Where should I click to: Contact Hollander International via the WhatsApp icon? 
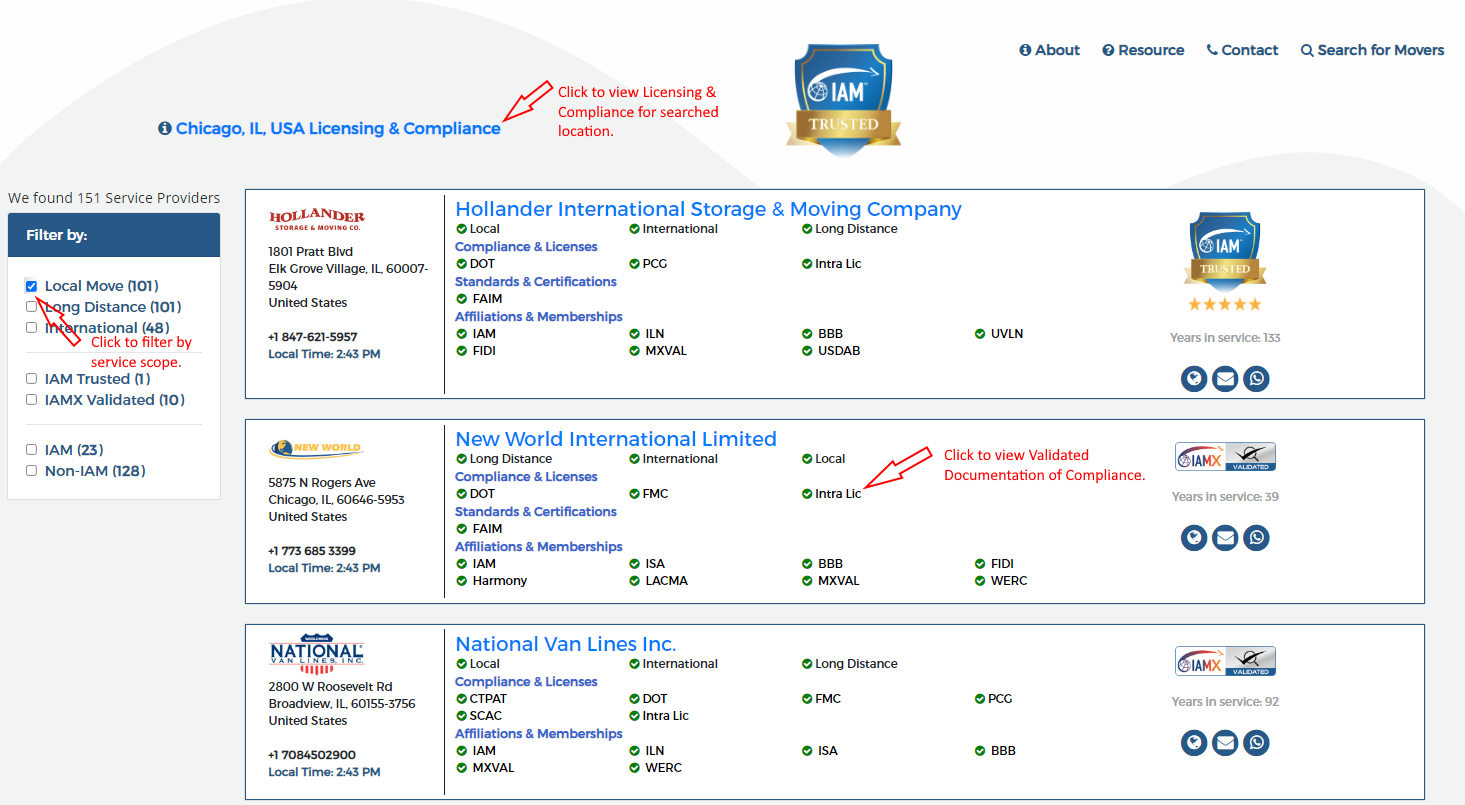pyautogui.click(x=1256, y=379)
